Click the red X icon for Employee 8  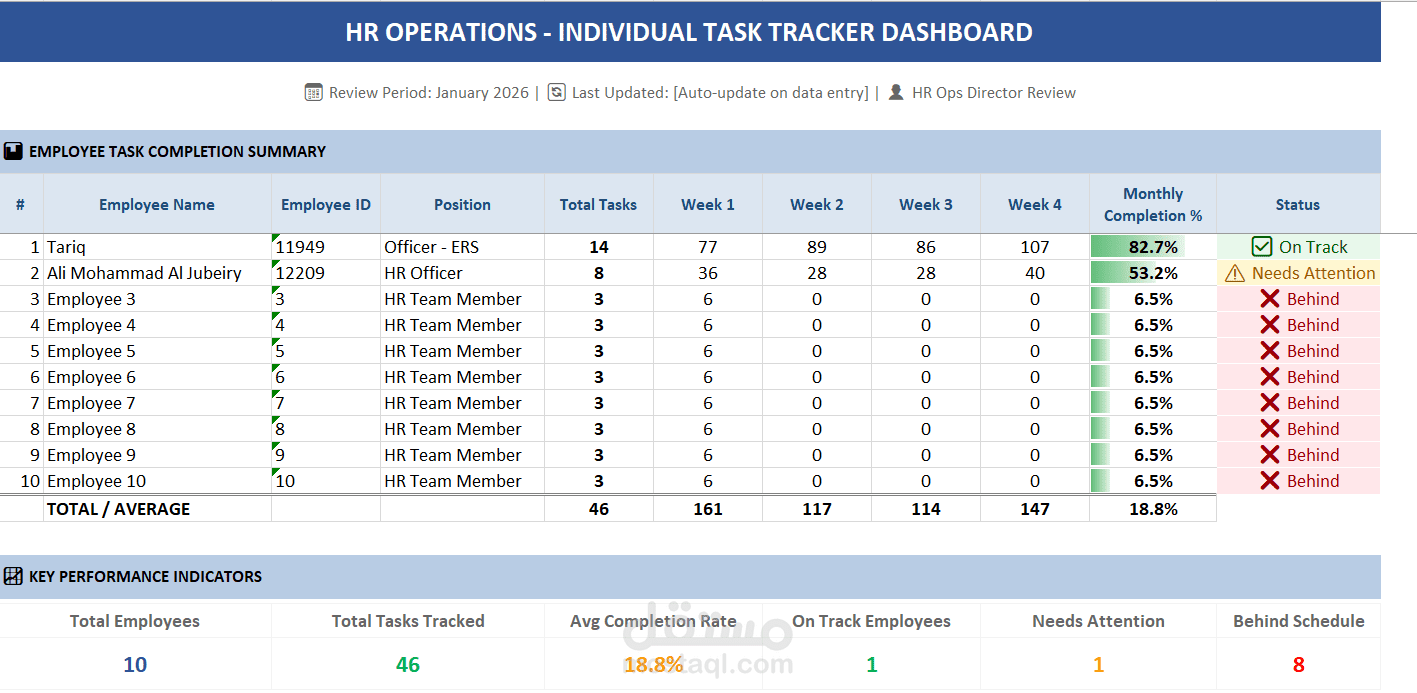pyautogui.click(x=1270, y=428)
